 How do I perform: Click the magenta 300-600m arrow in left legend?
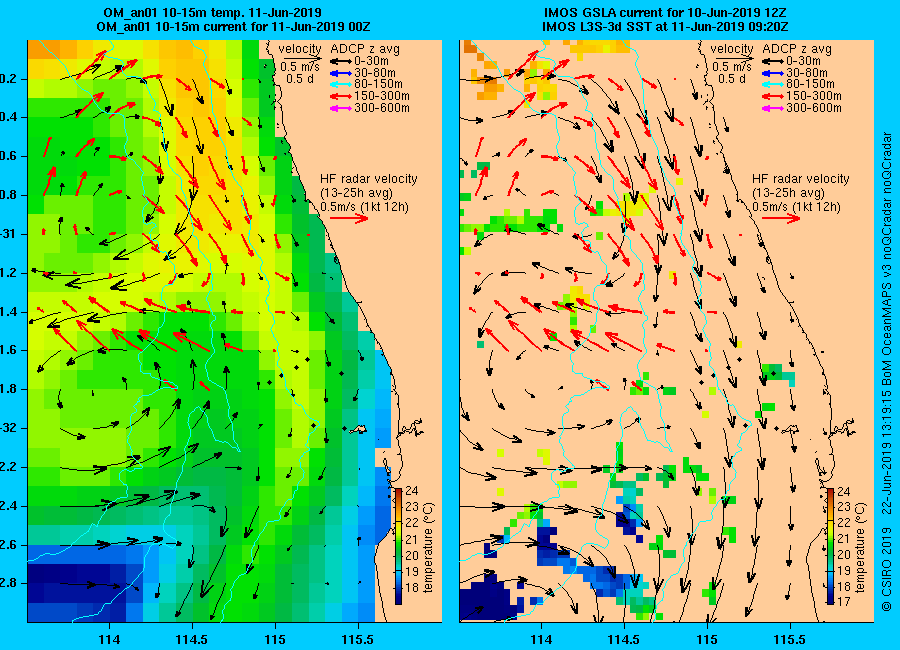click(341, 108)
